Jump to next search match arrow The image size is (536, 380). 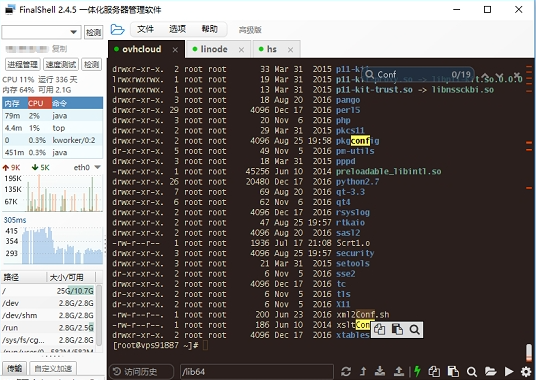point(500,75)
